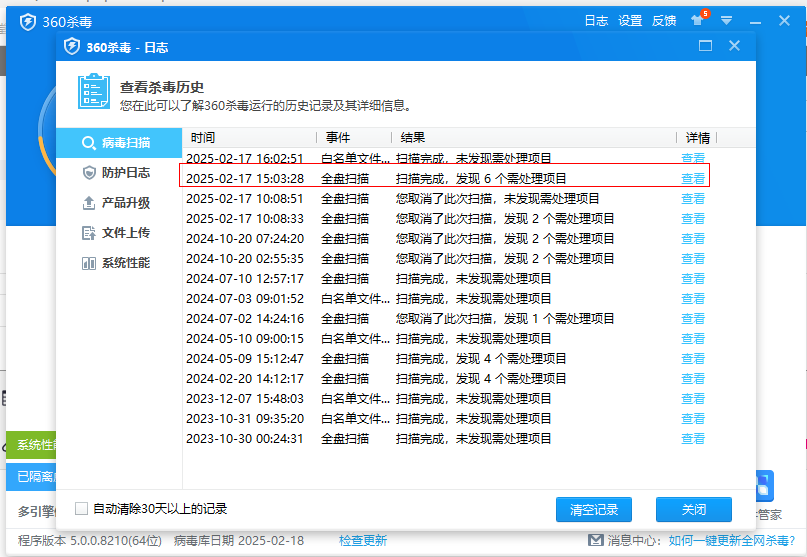Open 设置 in the main window title bar
This screenshot has width=807, height=557.
tap(630, 20)
